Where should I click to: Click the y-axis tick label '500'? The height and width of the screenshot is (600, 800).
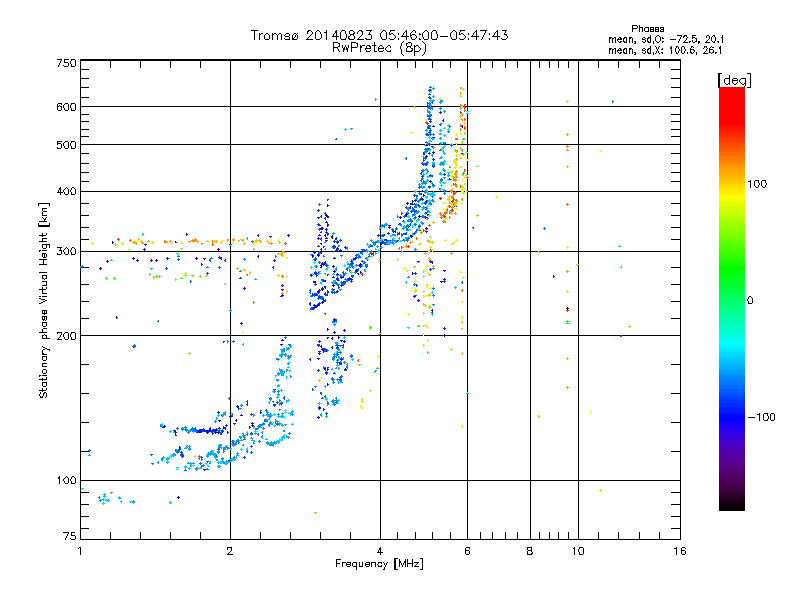pos(66,145)
